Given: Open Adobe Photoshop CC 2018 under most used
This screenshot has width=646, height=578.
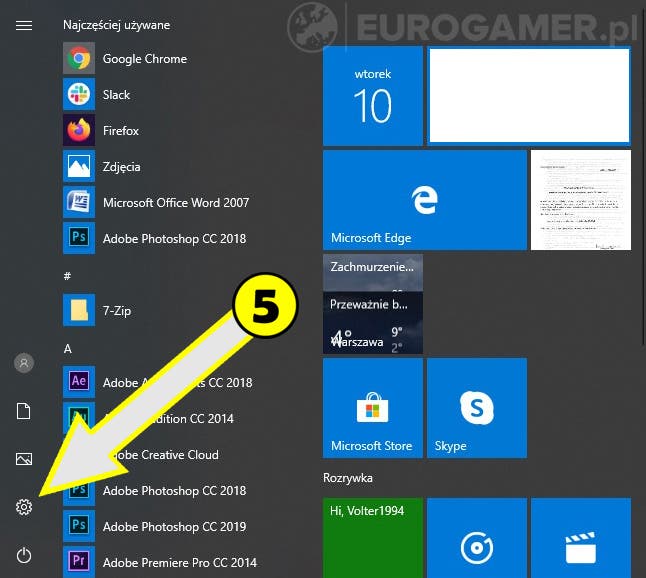Looking at the screenshot, I should [x=154, y=238].
